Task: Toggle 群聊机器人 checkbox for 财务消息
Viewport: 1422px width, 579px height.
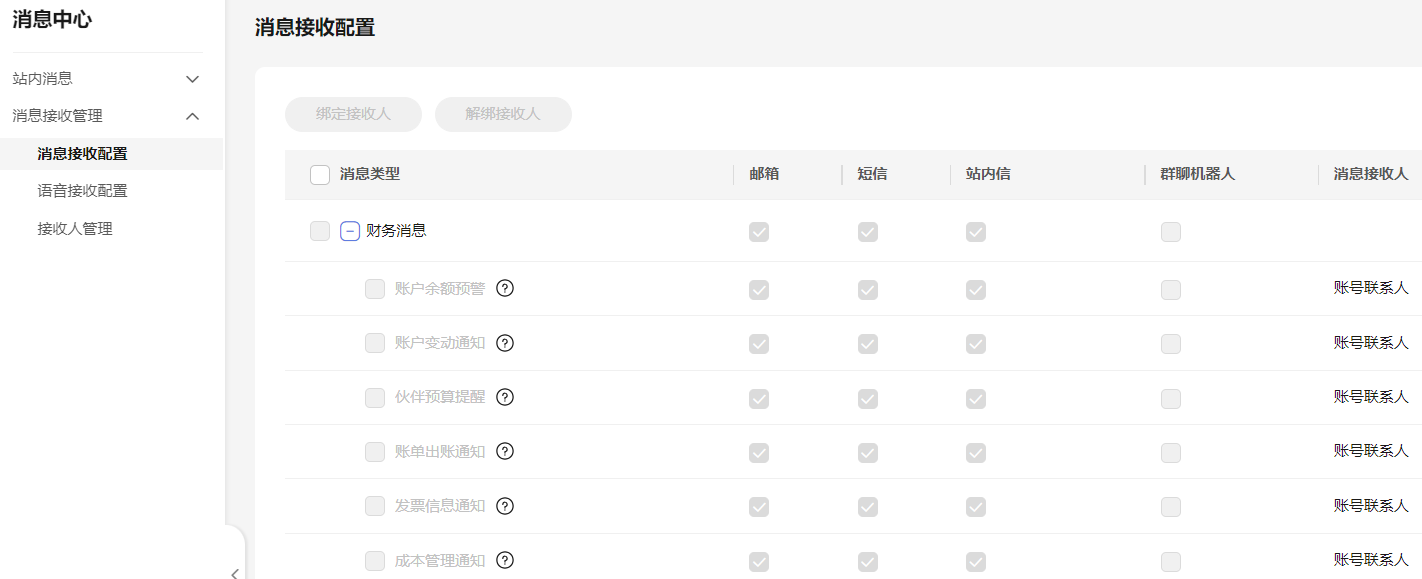Action: tap(1171, 232)
